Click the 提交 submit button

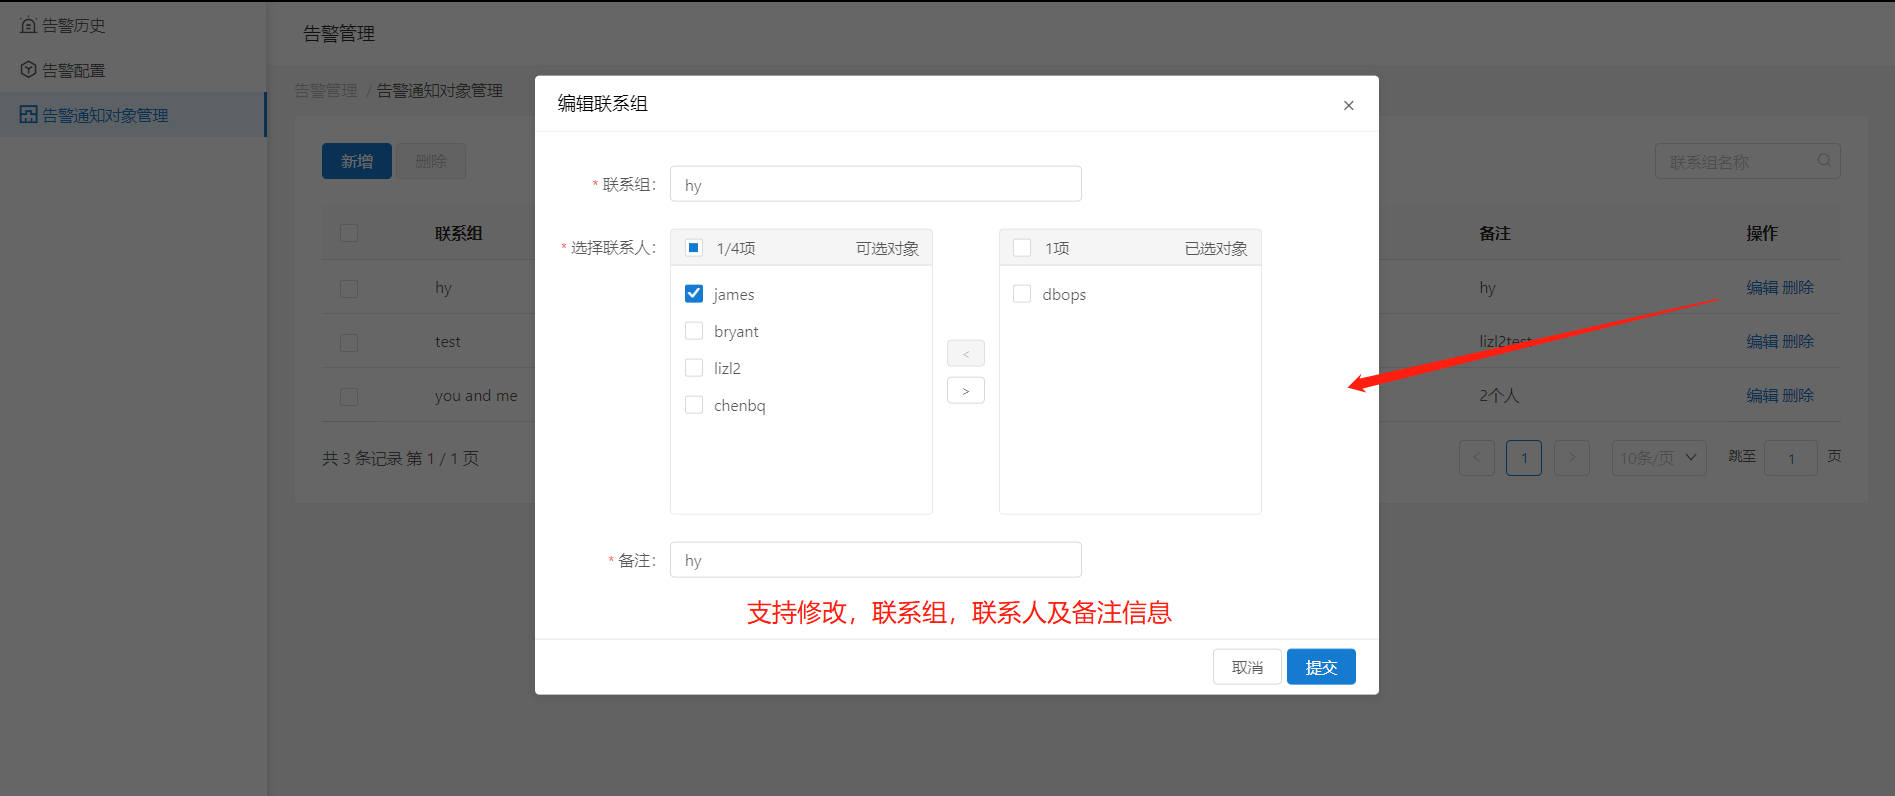coord(1321,667)
